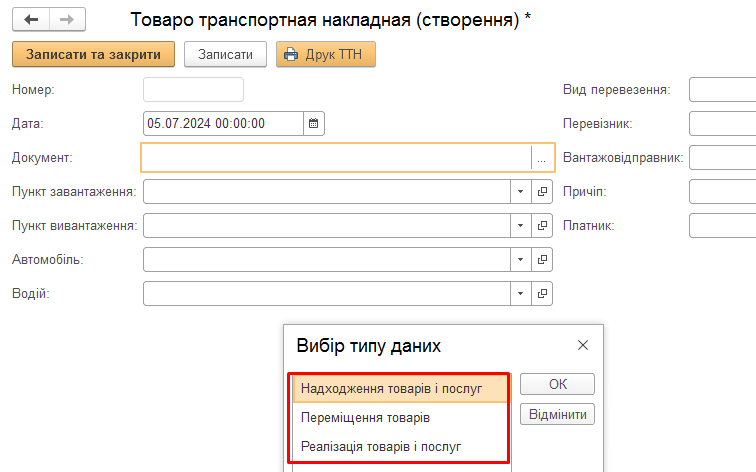Click the forward navigation arrow
The width and height of the screenshot is (756, 472).
pyautogui.click(x=67, y=19)
